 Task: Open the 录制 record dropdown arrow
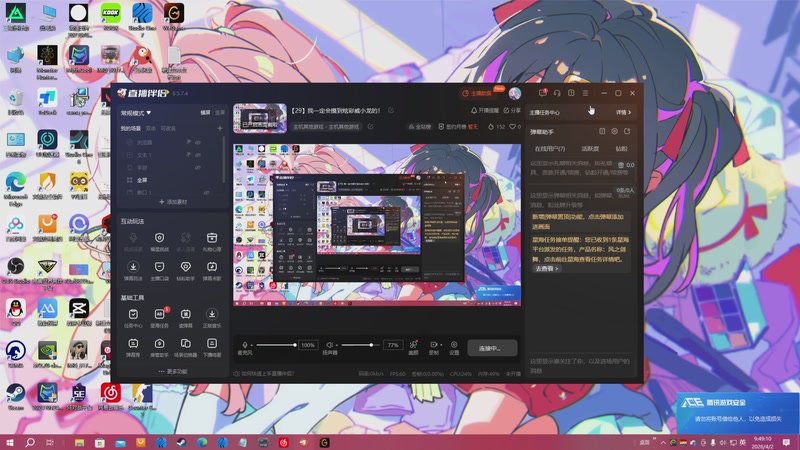[441, 345]
